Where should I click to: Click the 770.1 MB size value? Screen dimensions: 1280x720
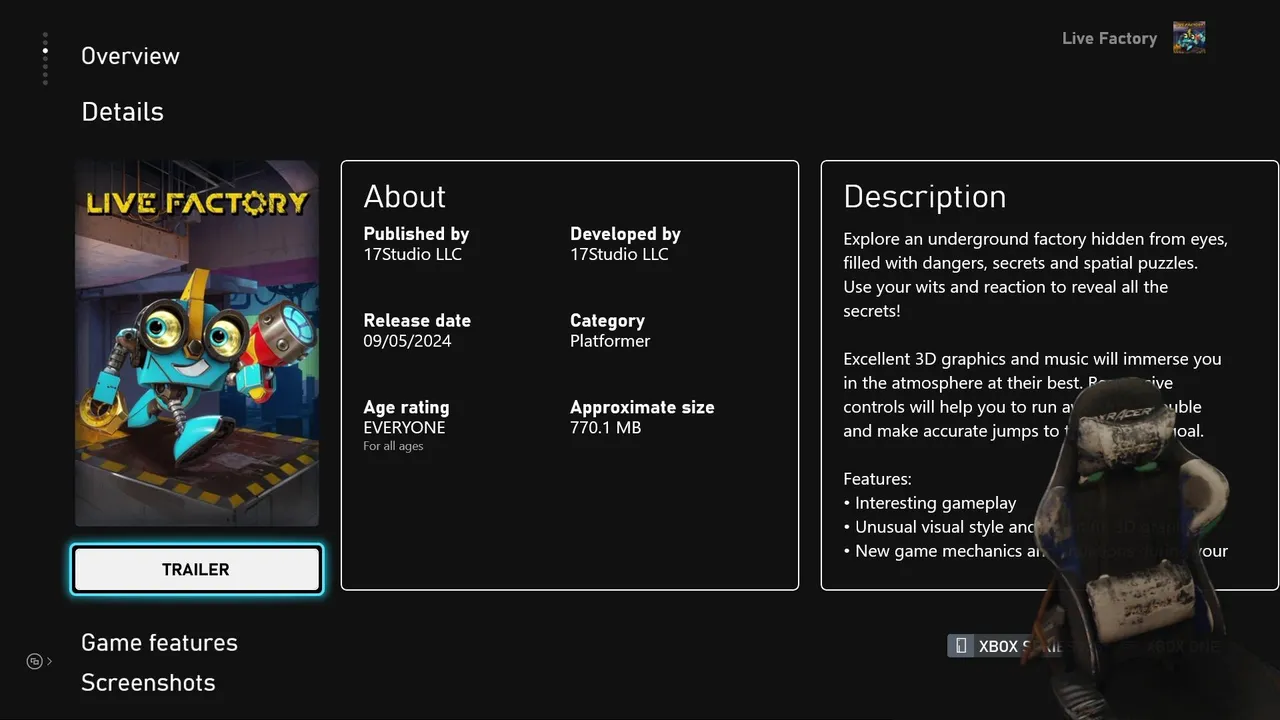(x=605, y=428)
